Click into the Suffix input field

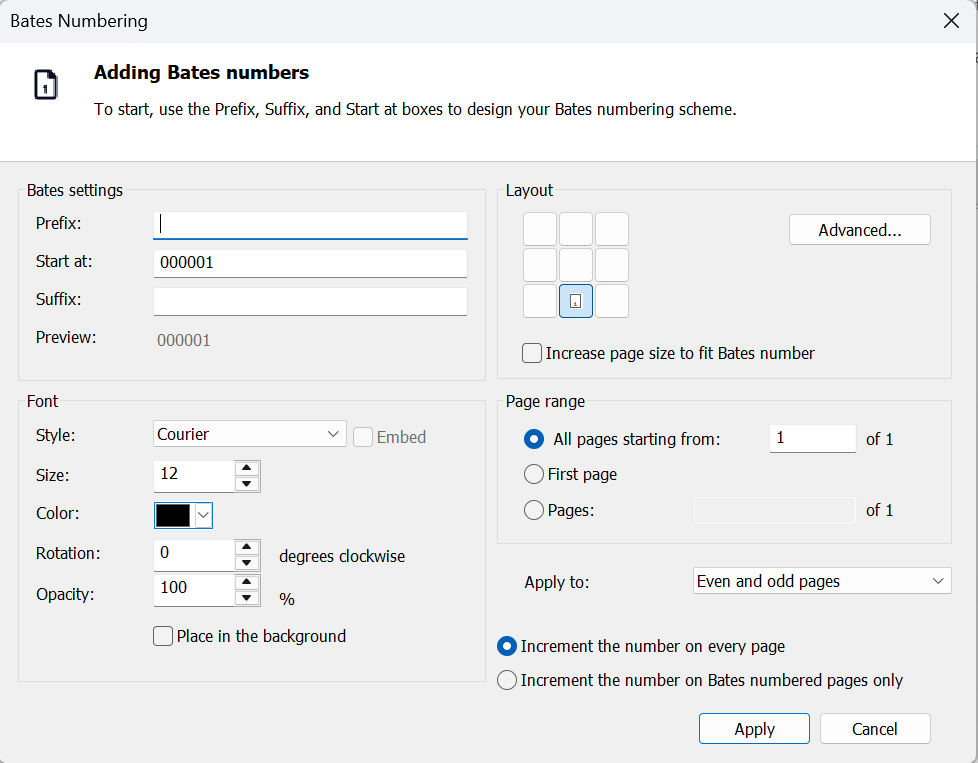coord(310,301)
